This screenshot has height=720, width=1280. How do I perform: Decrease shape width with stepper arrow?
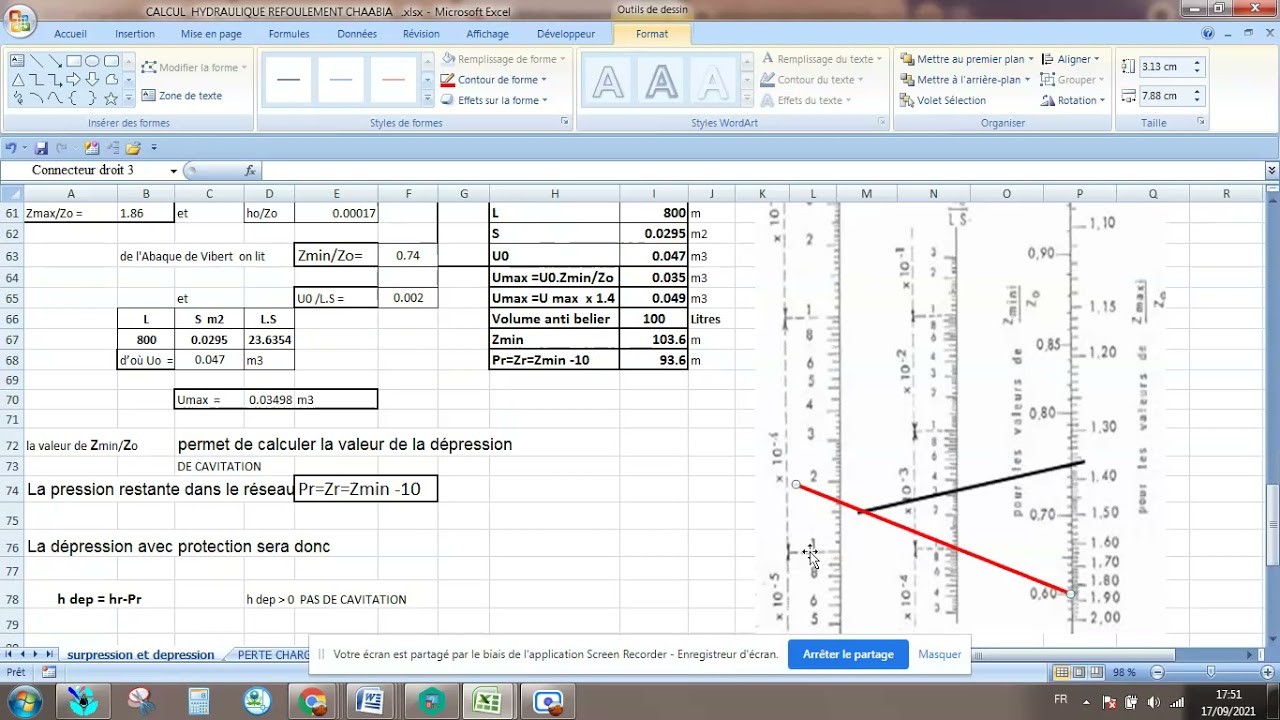click(x=1197, y=101)
